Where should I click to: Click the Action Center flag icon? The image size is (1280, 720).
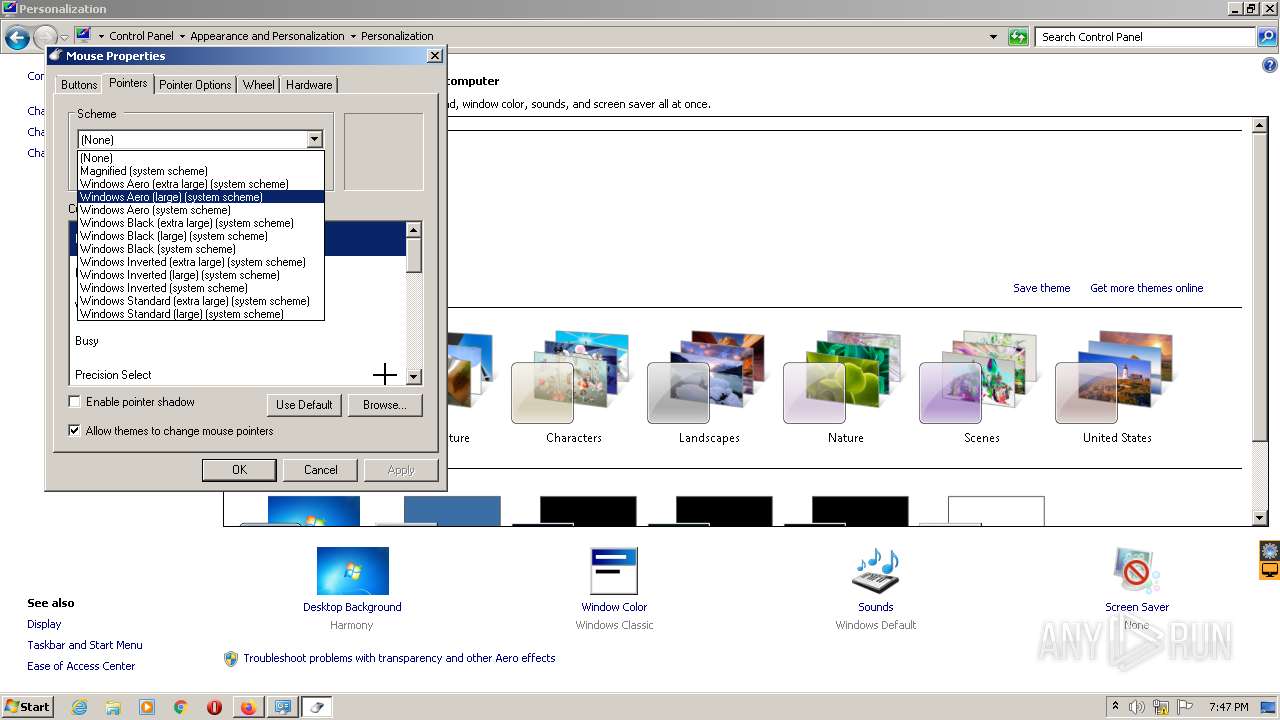(x=1185, y=707)
